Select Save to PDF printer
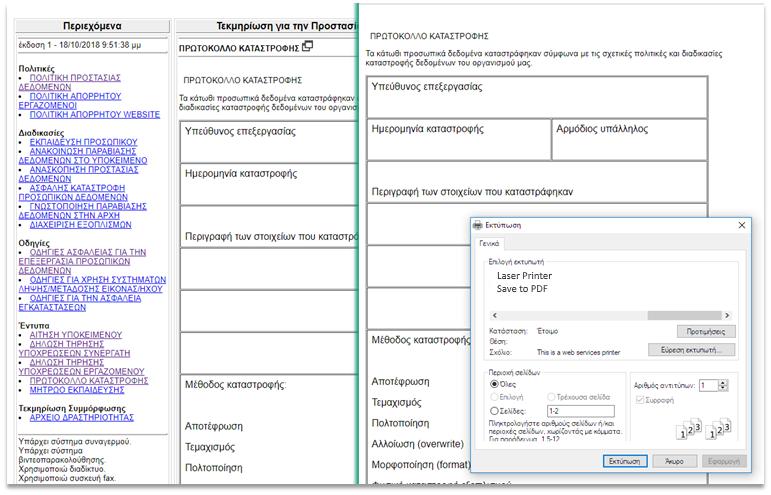 522,289
